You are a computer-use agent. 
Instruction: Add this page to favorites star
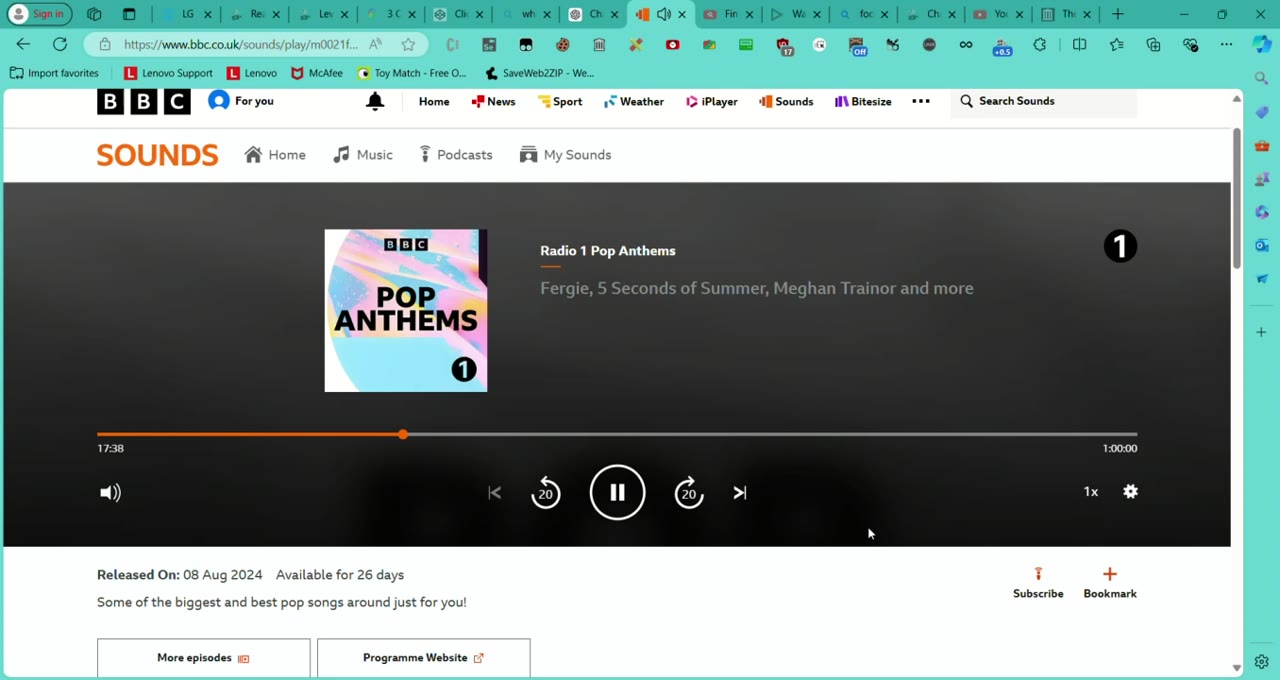[408, 45]
